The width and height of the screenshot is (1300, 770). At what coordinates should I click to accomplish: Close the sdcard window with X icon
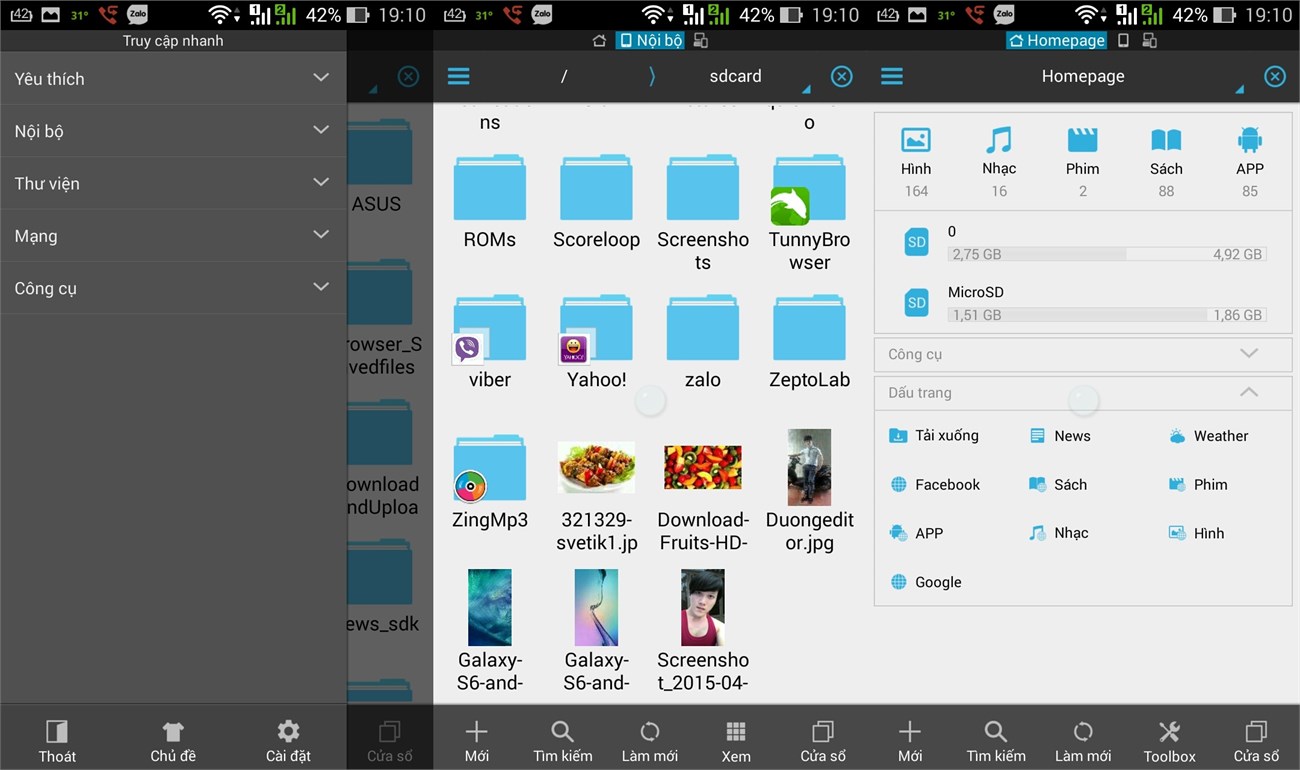pos(842,76)
